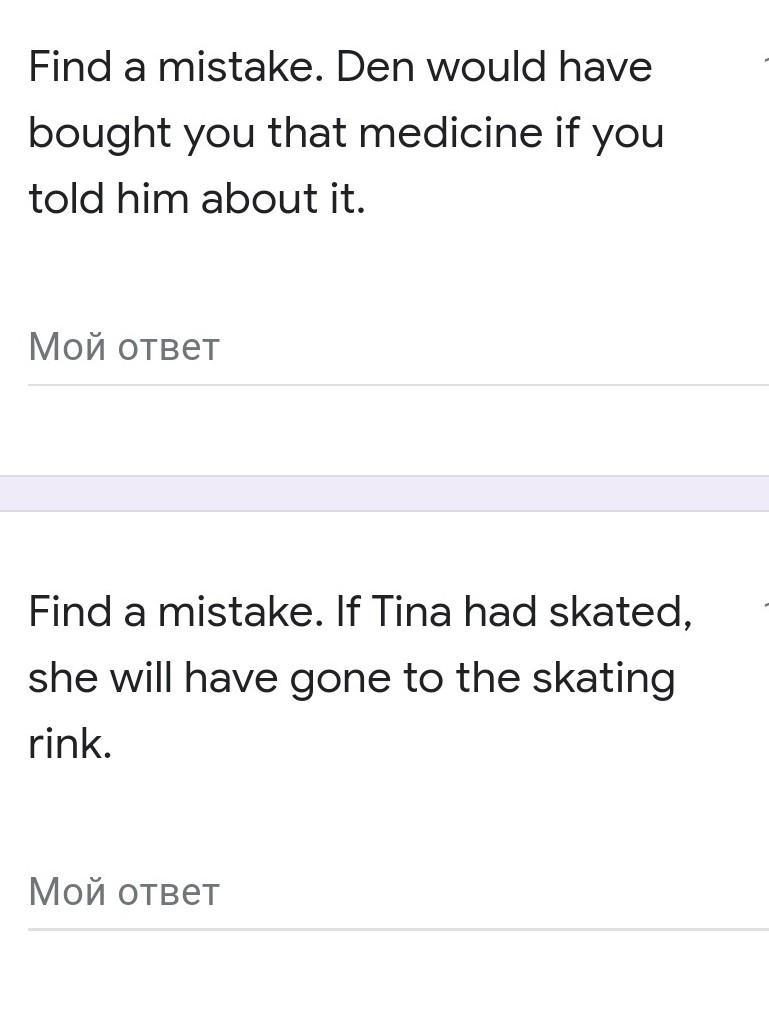Click 'Find a mistake.' in the first question

(x=176, y=67)
